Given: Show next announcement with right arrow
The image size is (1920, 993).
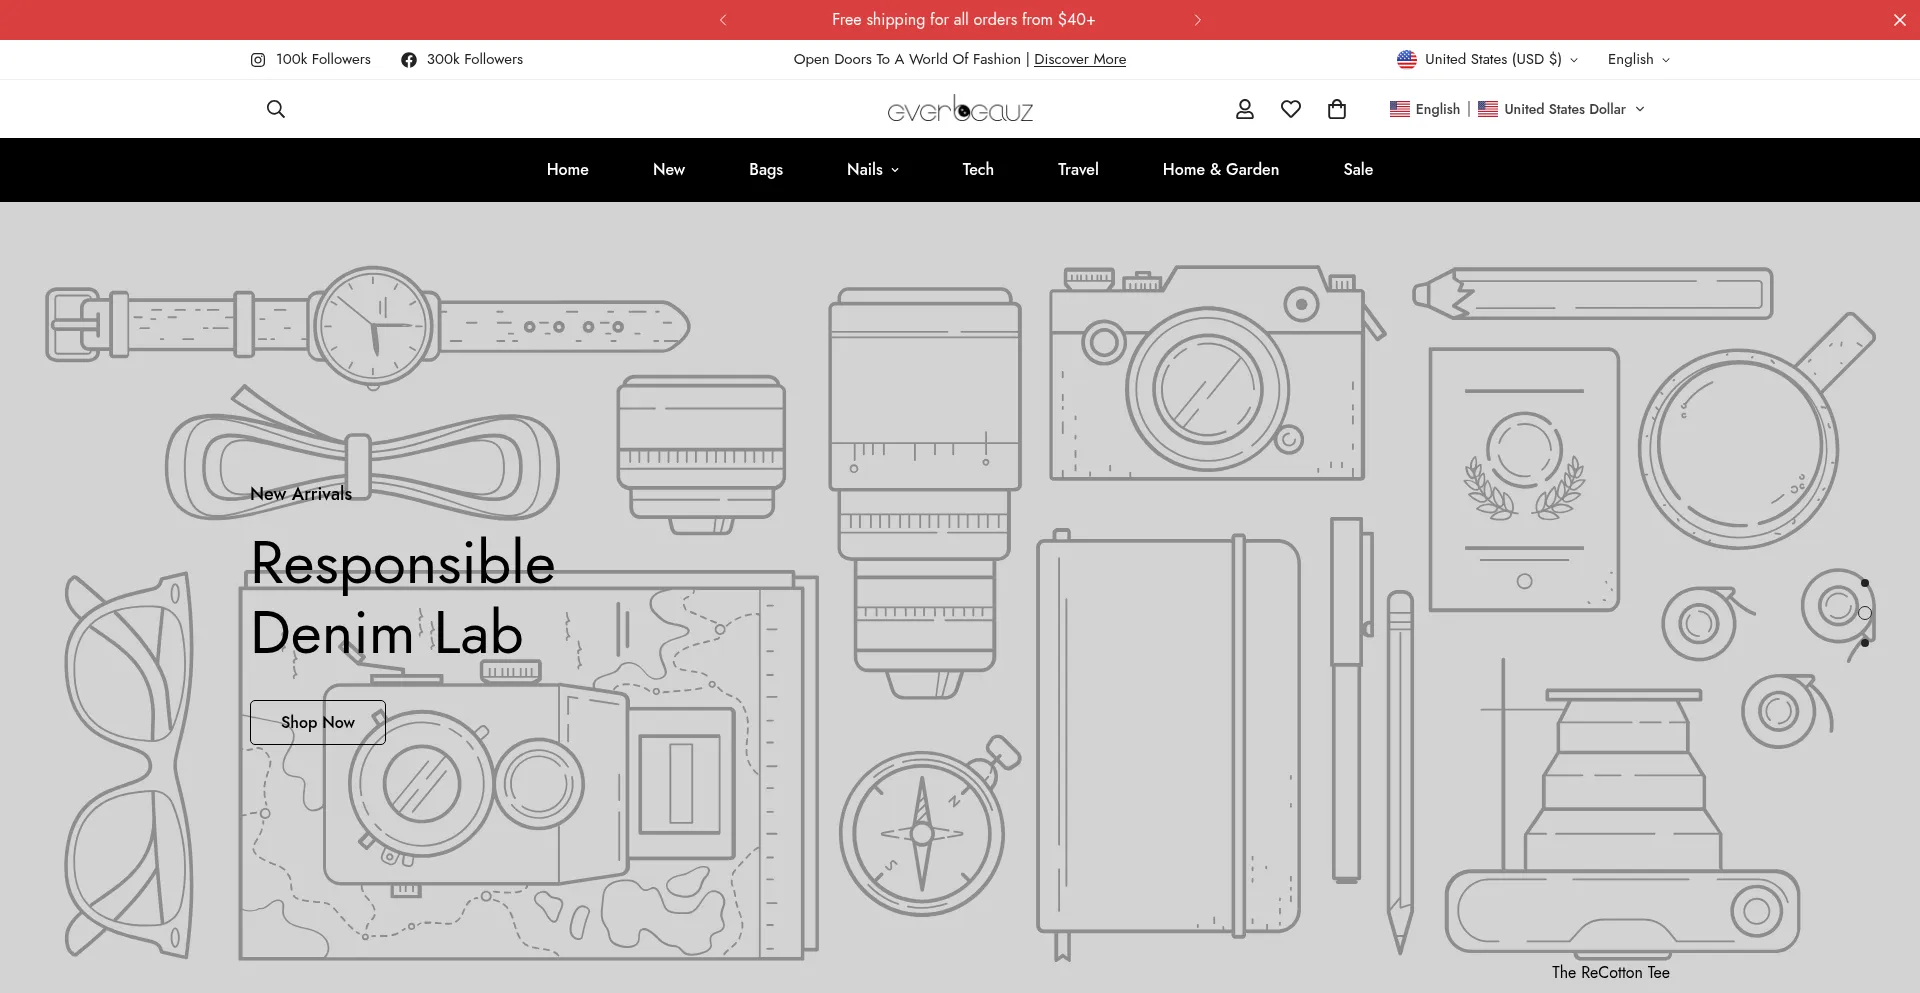Looking at the screenshot, I should click(1197, 20).
